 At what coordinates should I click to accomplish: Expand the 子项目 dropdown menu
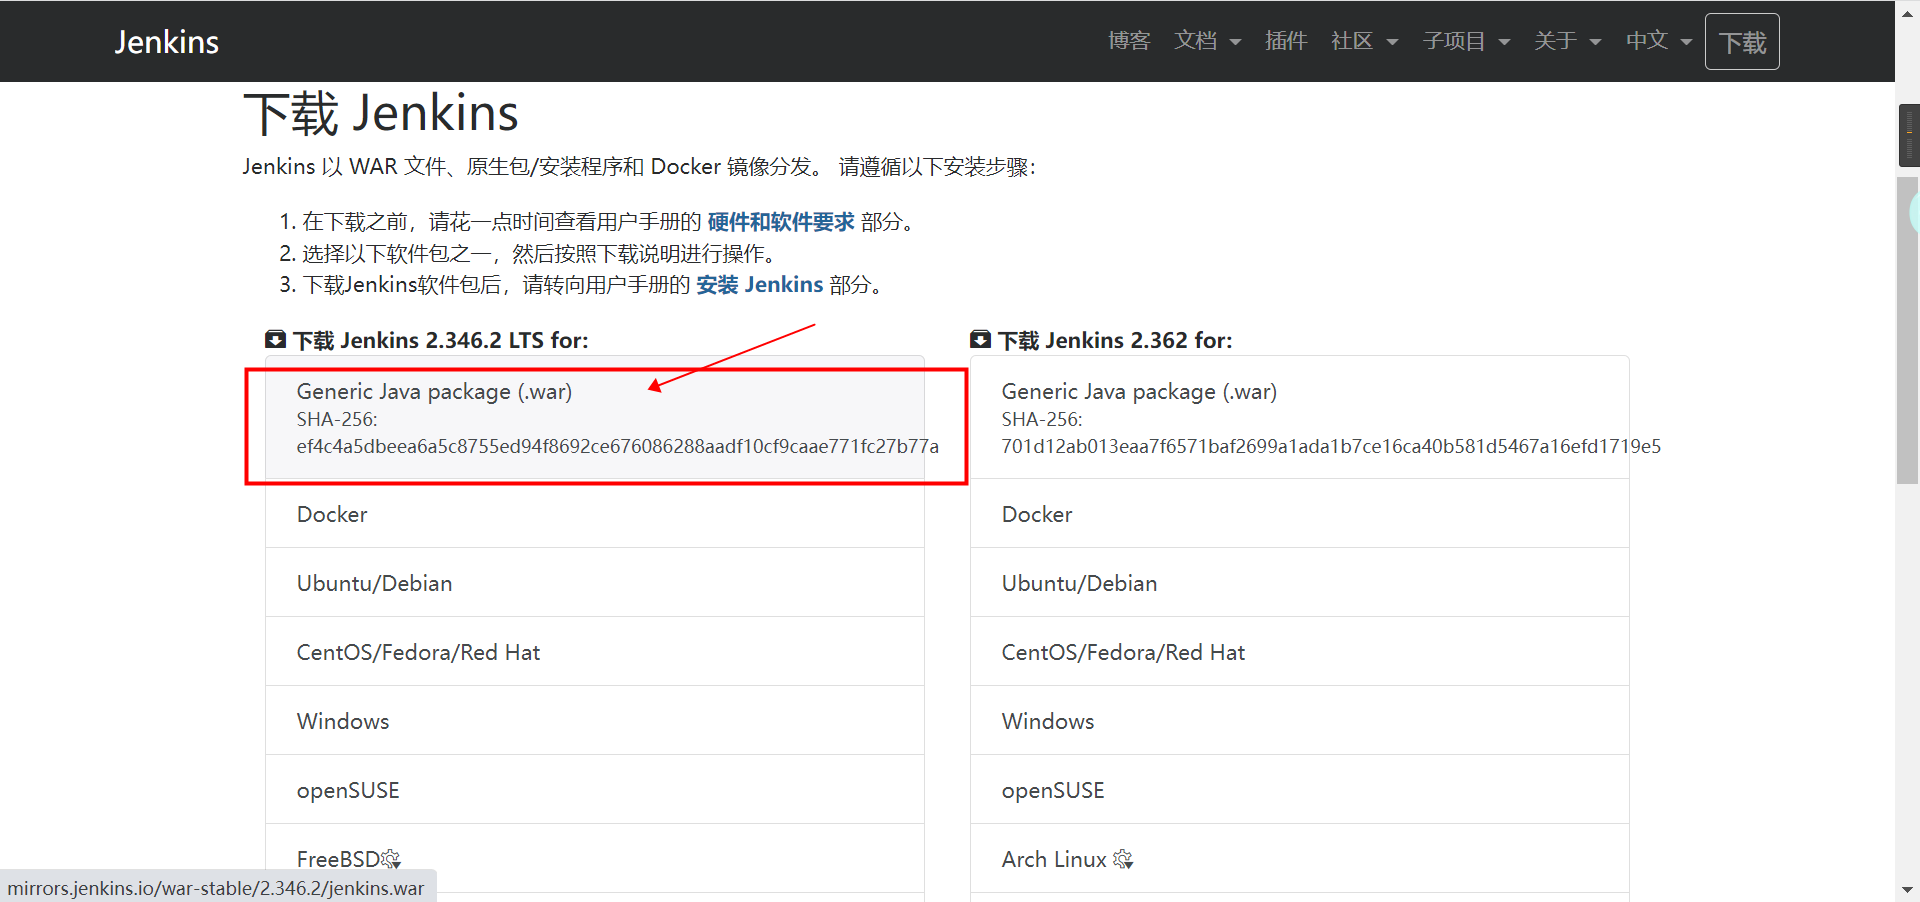click(1466, 41)
